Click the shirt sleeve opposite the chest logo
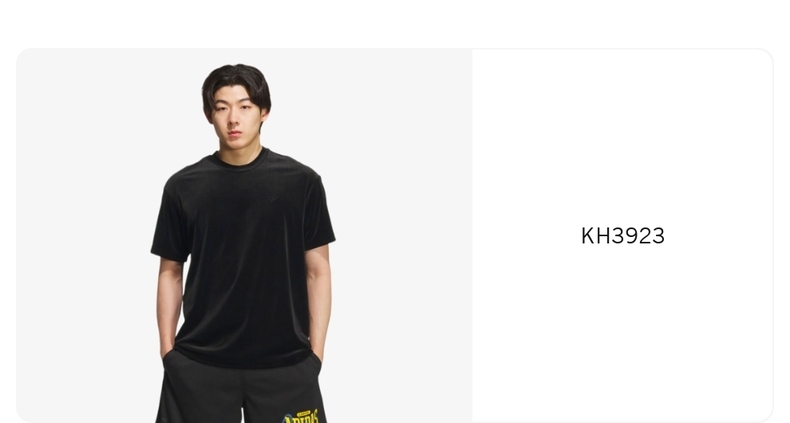The height and width of the screenshot is (423, 790). (170, 222)
